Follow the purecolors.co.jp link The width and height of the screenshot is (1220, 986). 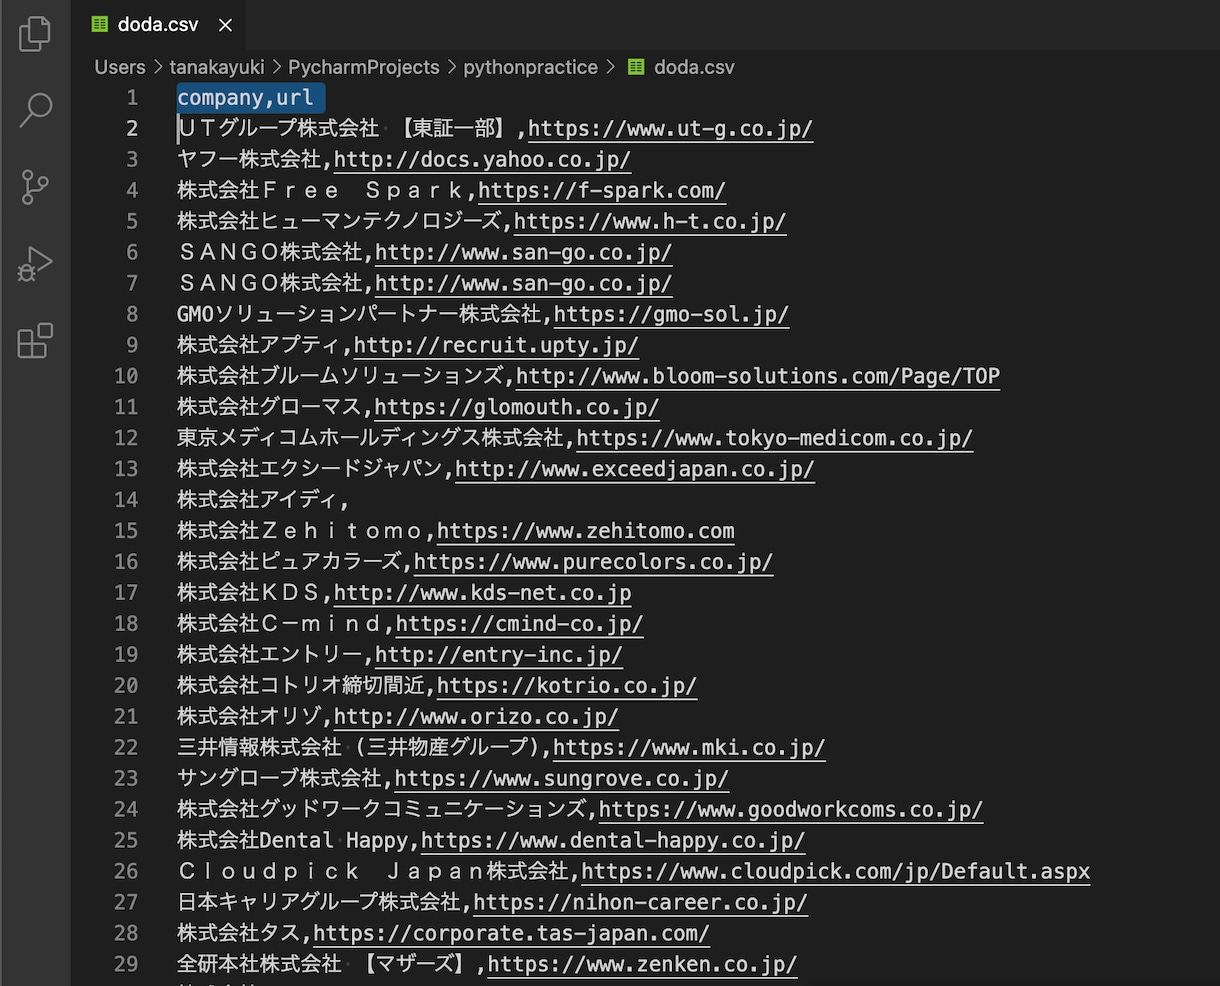coord(594,562)
